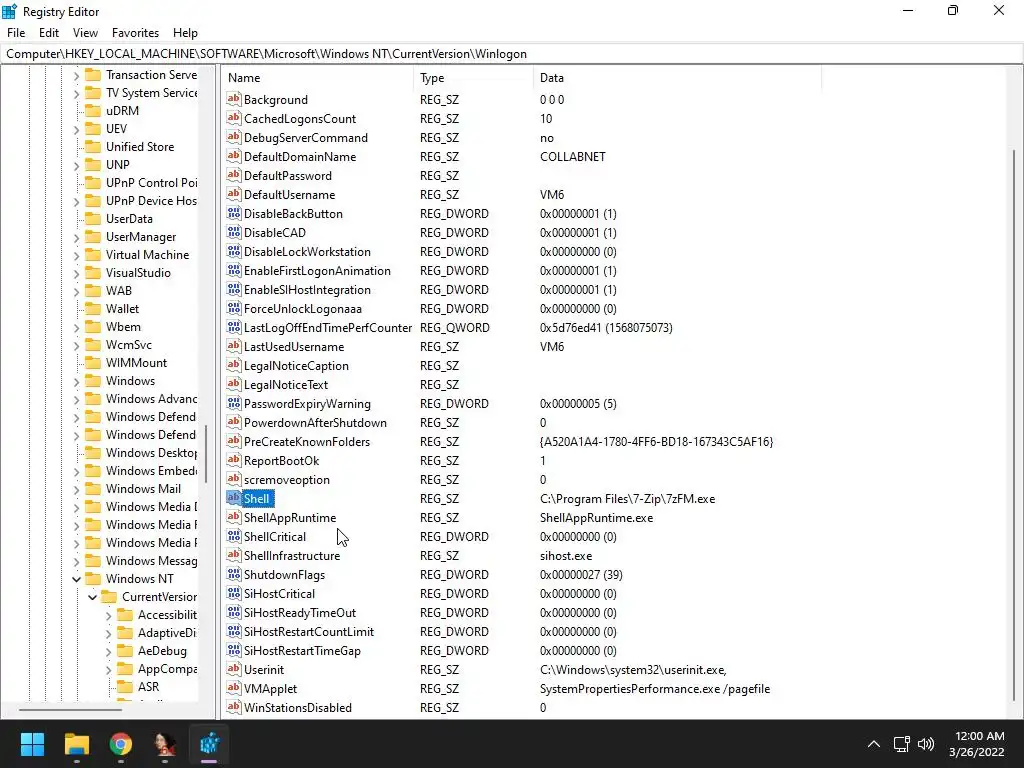Screen dimensions: 1024x768
Task: Click the AeDebug folder icon
Action: pos(125,650)
